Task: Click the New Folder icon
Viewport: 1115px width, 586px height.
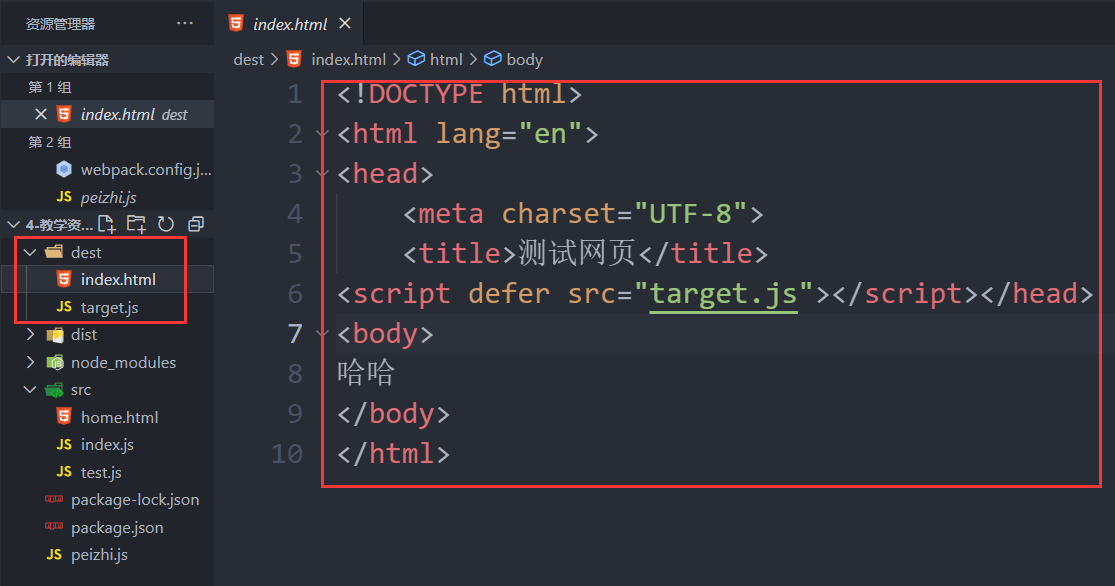Action: pyautogui.click(x=136, y=225)
